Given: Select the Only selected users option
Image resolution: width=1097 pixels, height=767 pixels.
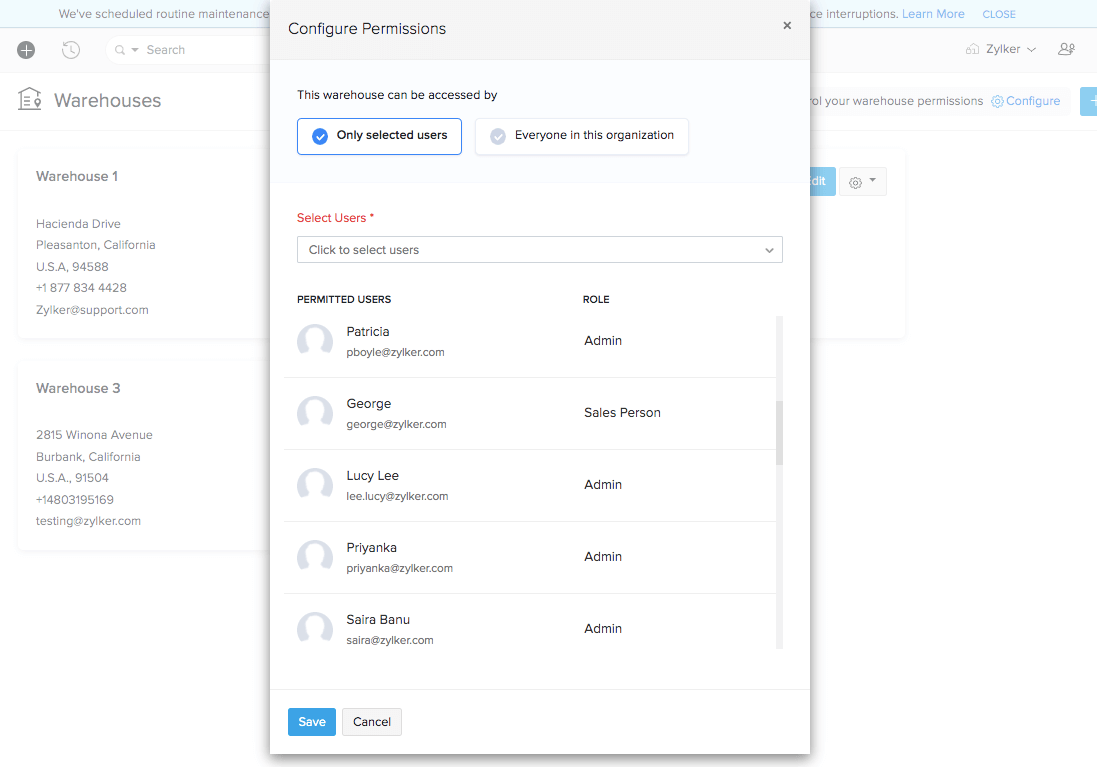Looking at the screenshot, I should [x=378, y=136].
